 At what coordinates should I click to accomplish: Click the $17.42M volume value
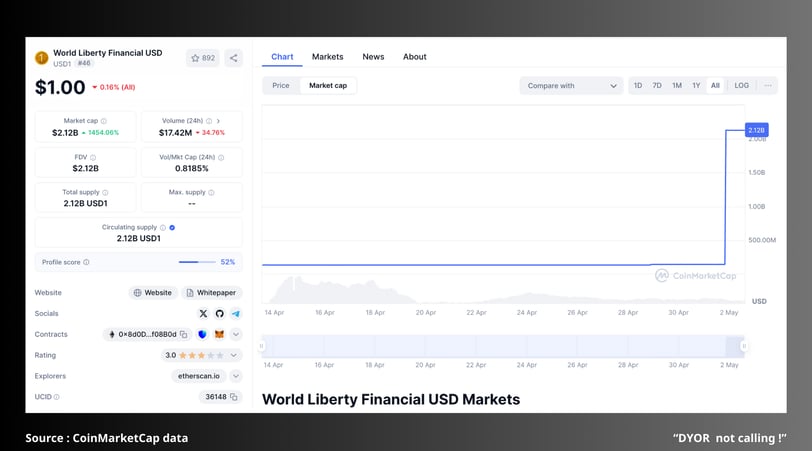pyautogui.click(x=176, y=133)
